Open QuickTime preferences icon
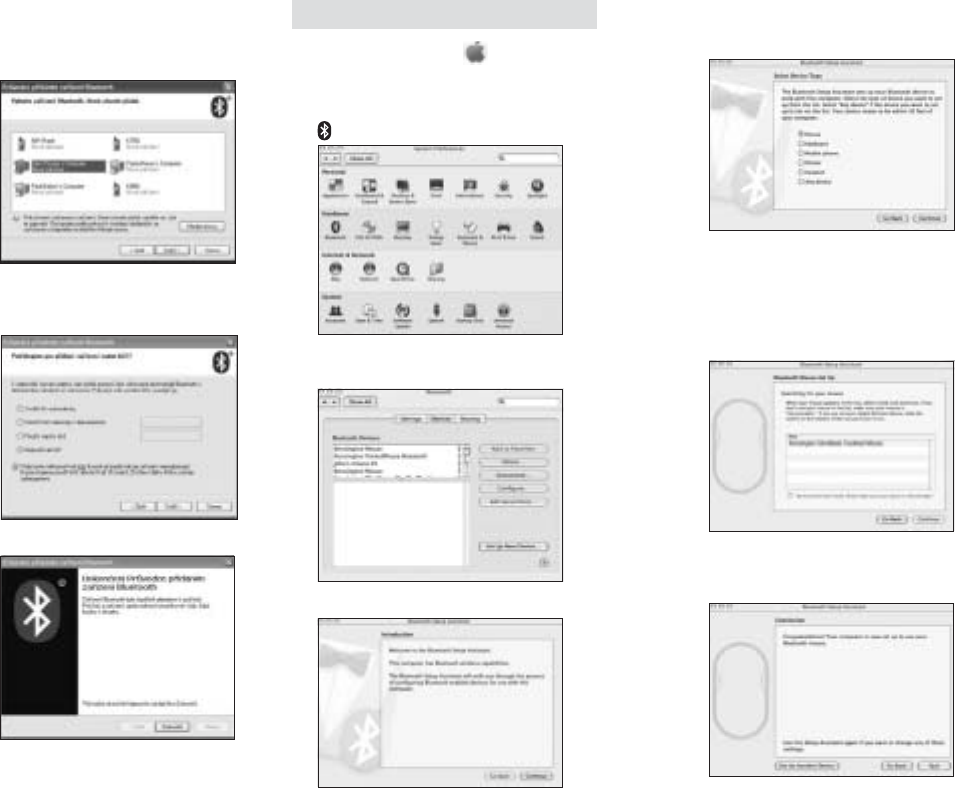Screen dimensions: 955x788 (403, 271)
